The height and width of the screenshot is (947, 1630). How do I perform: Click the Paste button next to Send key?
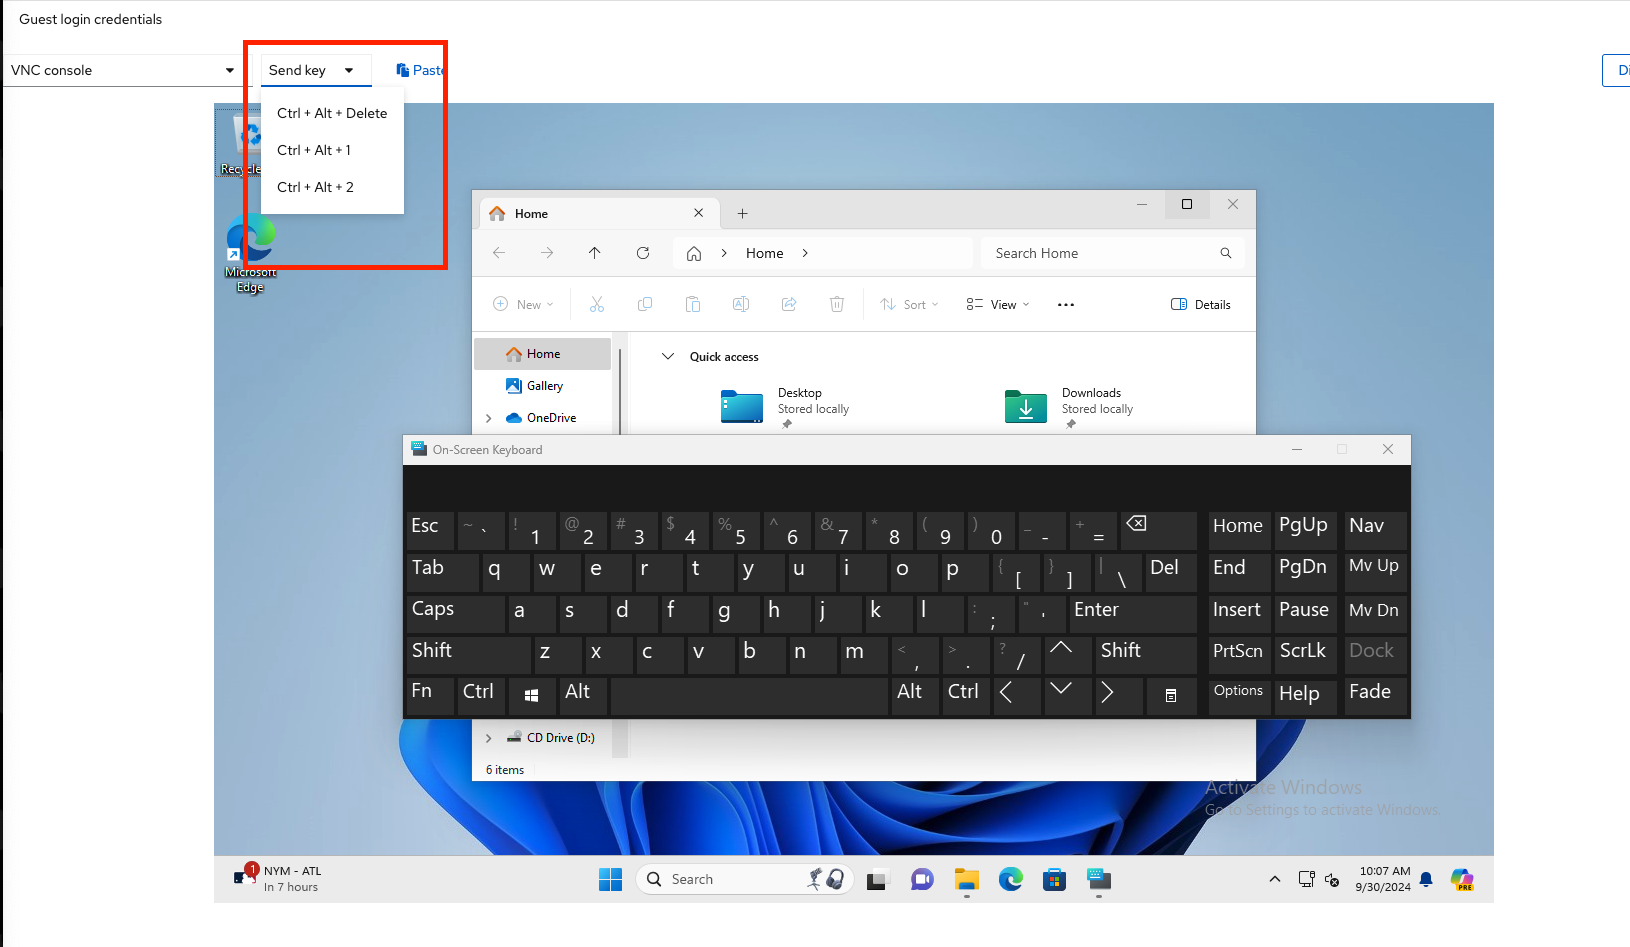click(x=420, y=70)
